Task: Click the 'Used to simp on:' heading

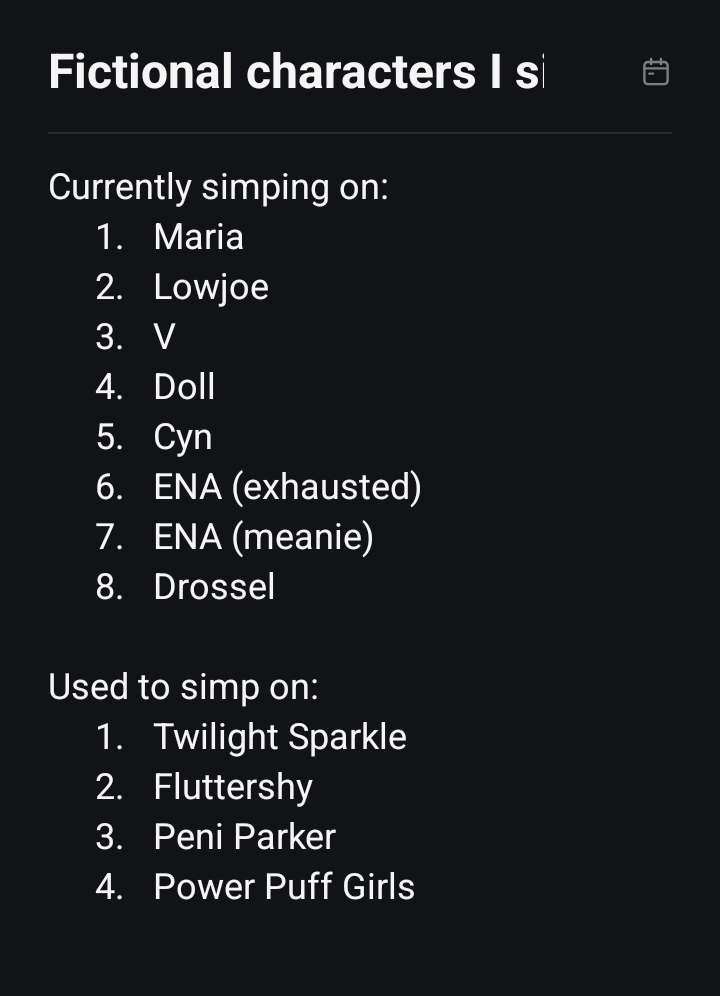Action: 183,687
